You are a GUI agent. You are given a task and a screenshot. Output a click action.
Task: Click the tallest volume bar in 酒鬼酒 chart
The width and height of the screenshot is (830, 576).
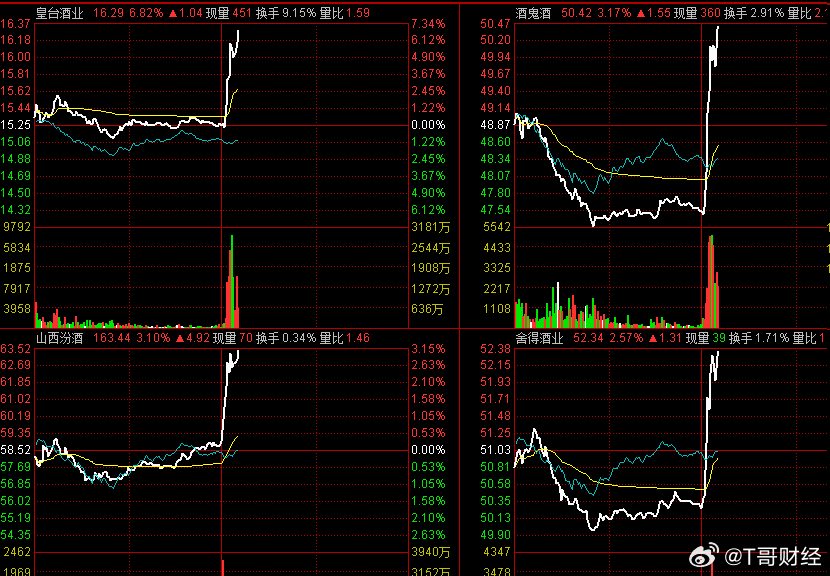point(711,281)
